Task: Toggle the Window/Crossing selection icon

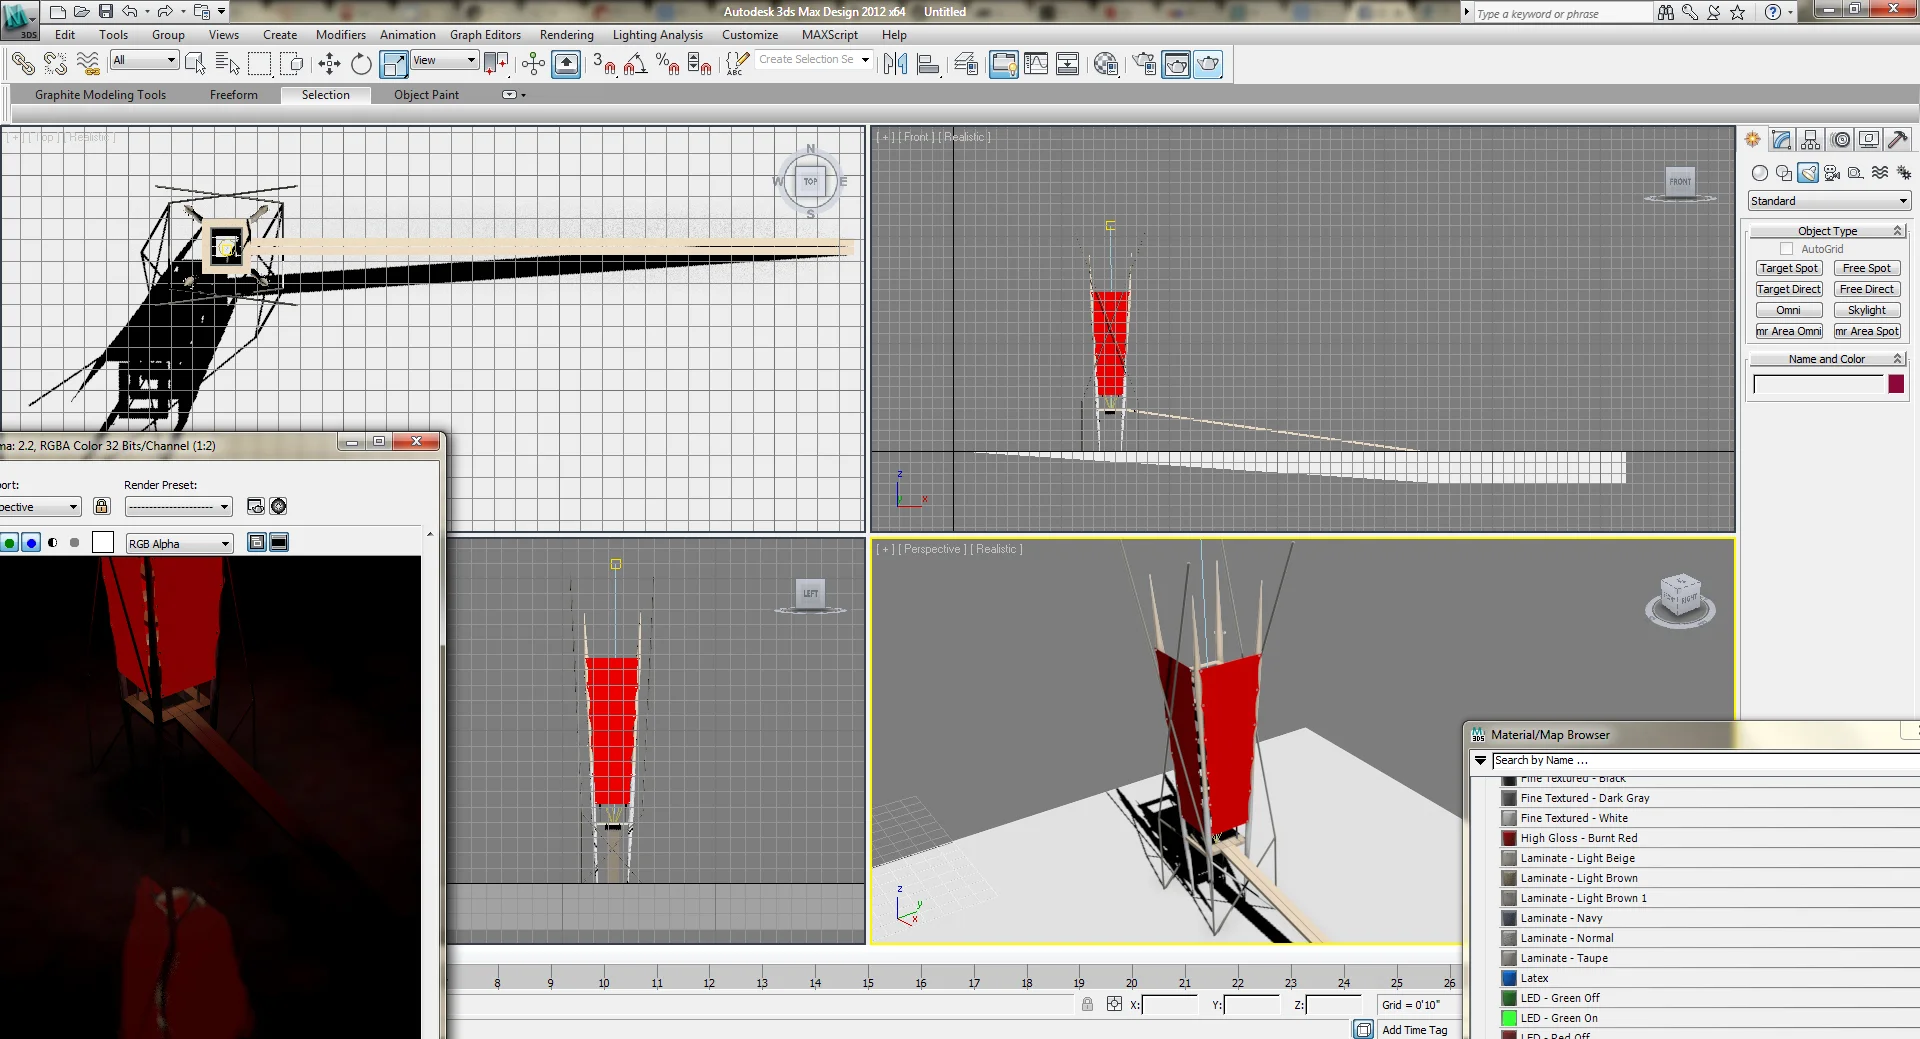Action: click(292, 64)
